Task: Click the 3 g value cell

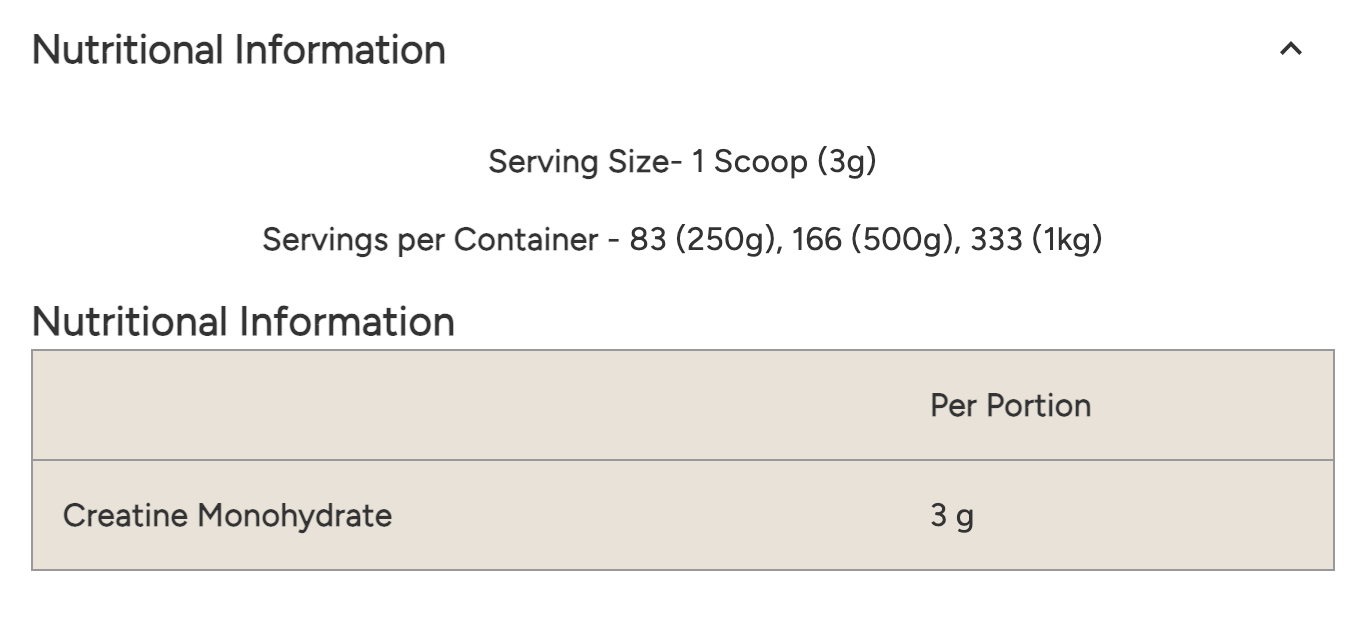Action: pyautogui.click(x=951, y=516)
